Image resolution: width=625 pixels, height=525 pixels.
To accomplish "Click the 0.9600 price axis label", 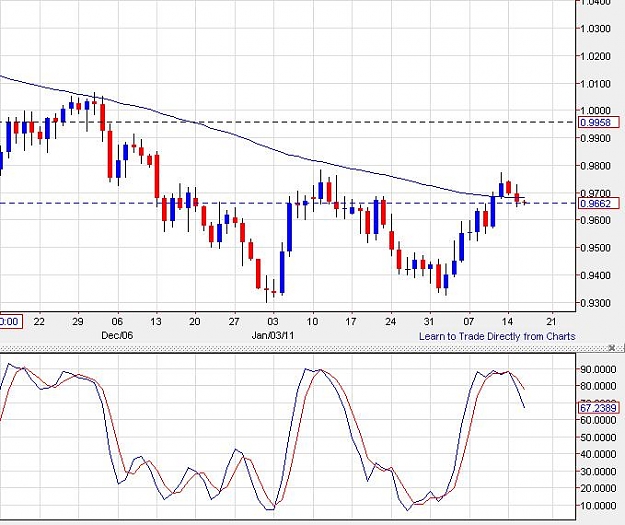I will point(596,220).
